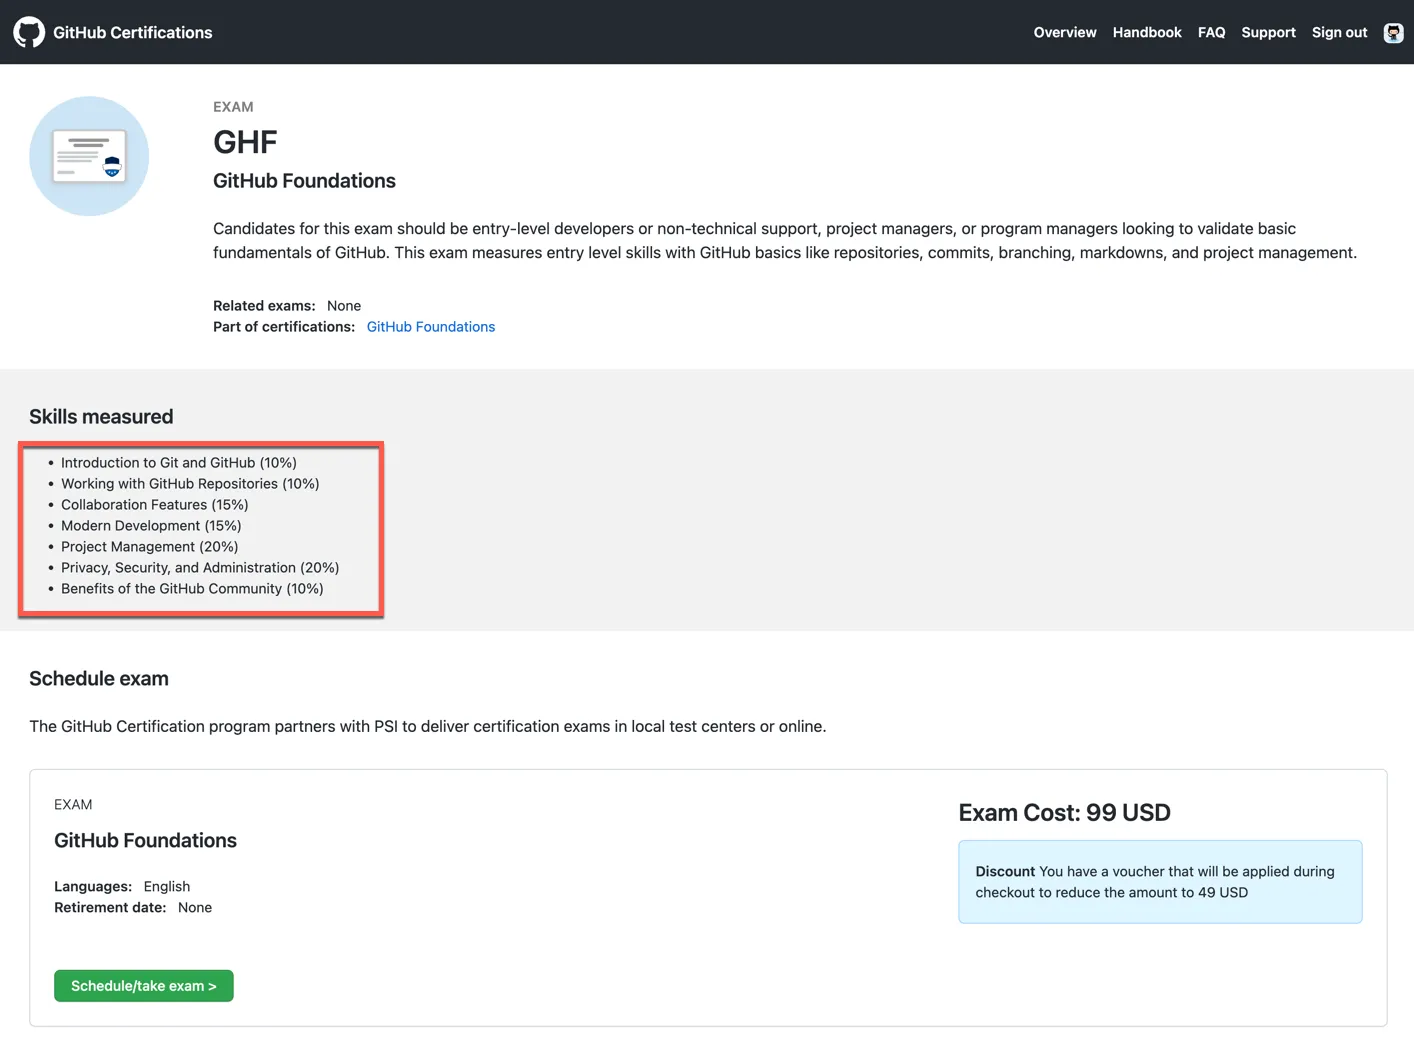Click the Discount voucher notice box

pos(1159,882)
